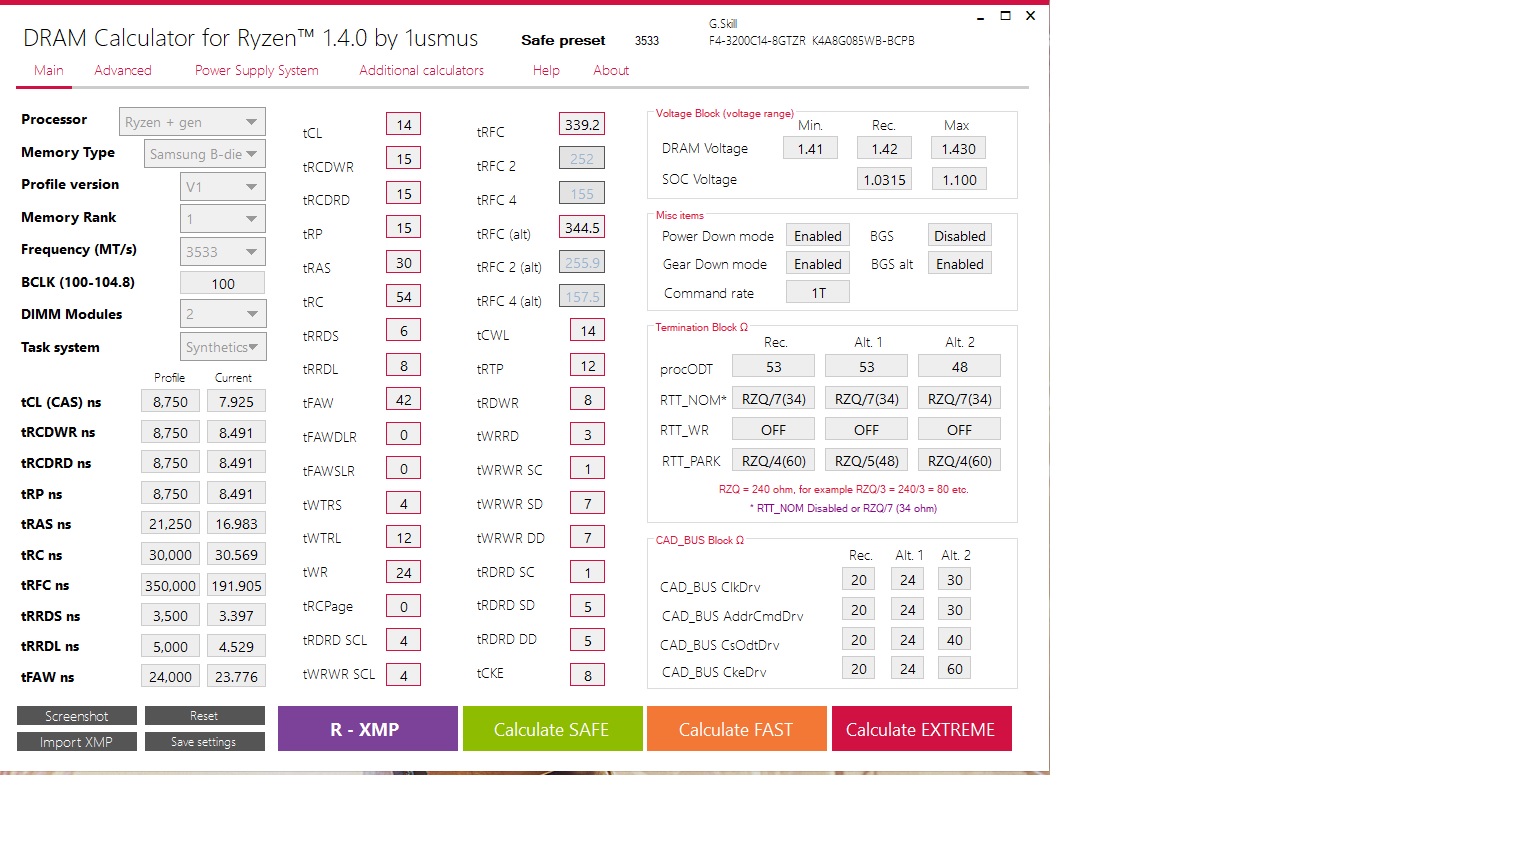Click the tCL (CAS) ns Current value
This screenshot has height=864, width=1536.
tap(236, 402)
